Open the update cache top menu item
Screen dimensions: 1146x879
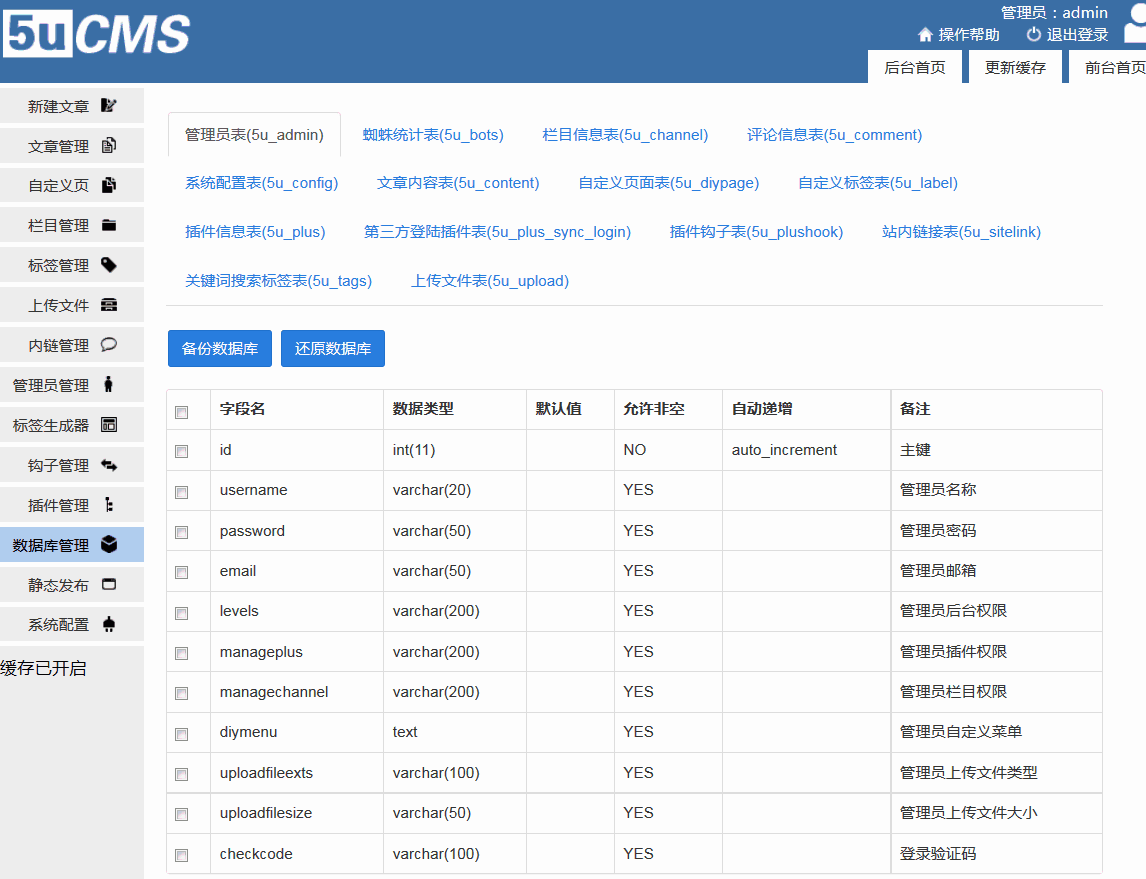click(1015, 68)
